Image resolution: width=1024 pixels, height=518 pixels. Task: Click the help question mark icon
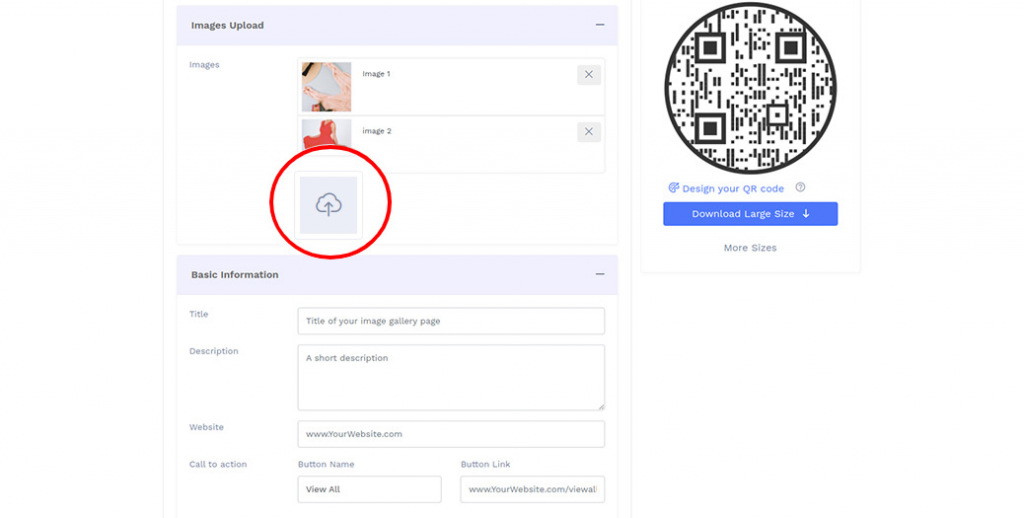pyautogui.click(x=800, y=187)
